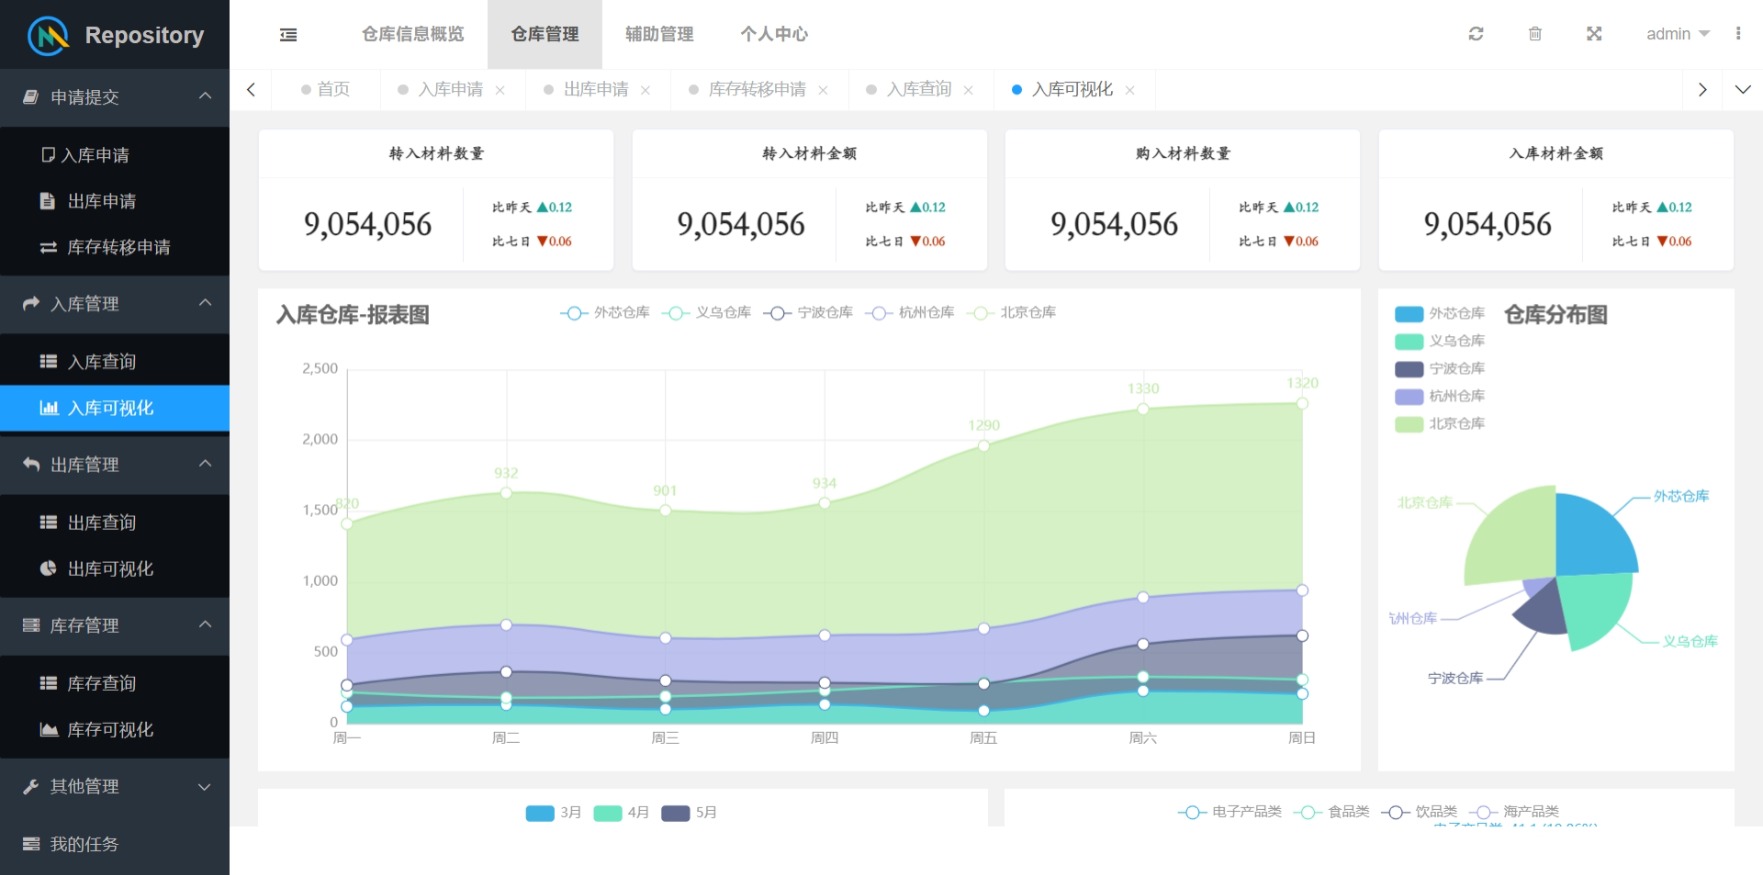Collapse the 出库管理 sidebar group
Image resolution: width=1763 pixels, height=875 pixels.
[115, 465]
